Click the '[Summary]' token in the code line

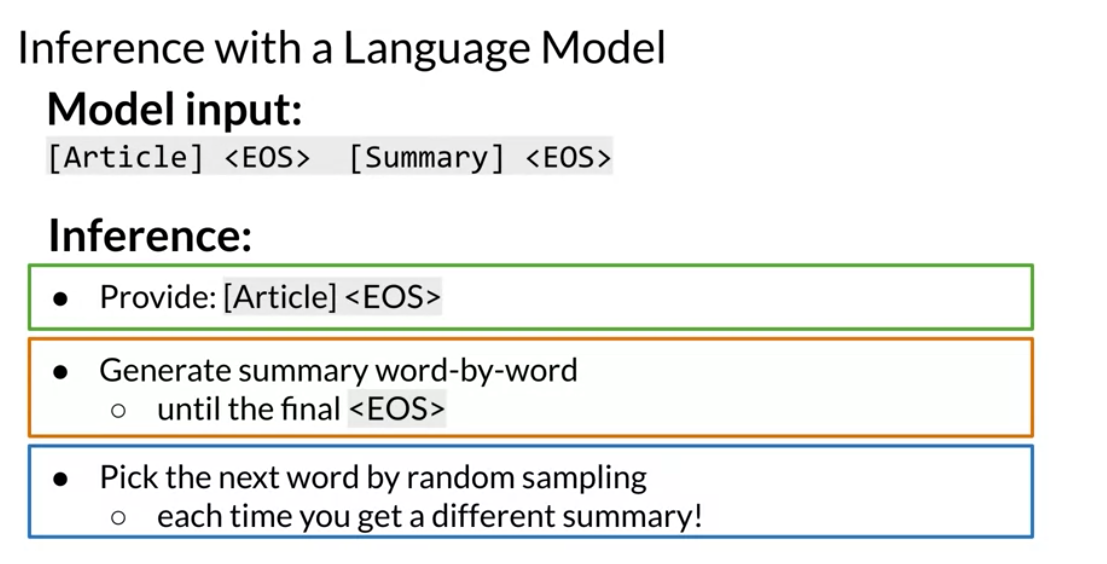click(x=426, y=157)
